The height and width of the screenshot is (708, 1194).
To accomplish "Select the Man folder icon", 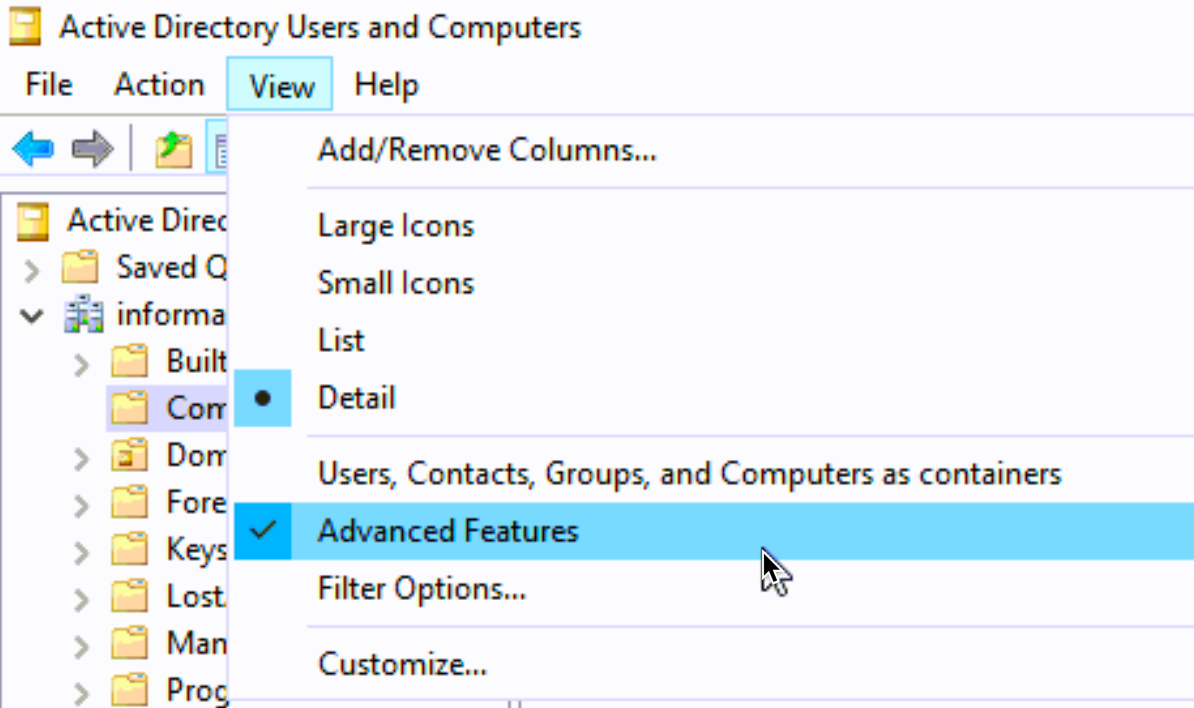I will tap(129, 643).
